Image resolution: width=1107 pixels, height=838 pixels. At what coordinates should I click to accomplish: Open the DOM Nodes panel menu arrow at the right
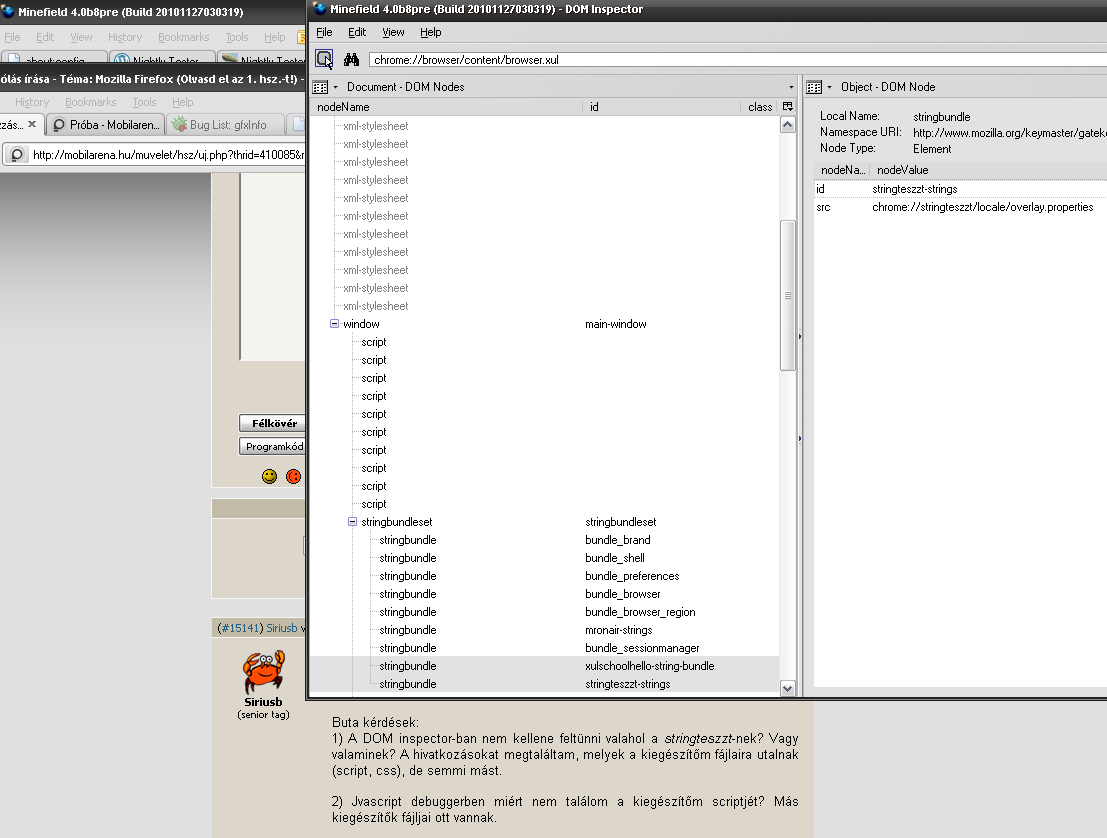[791, 87]
